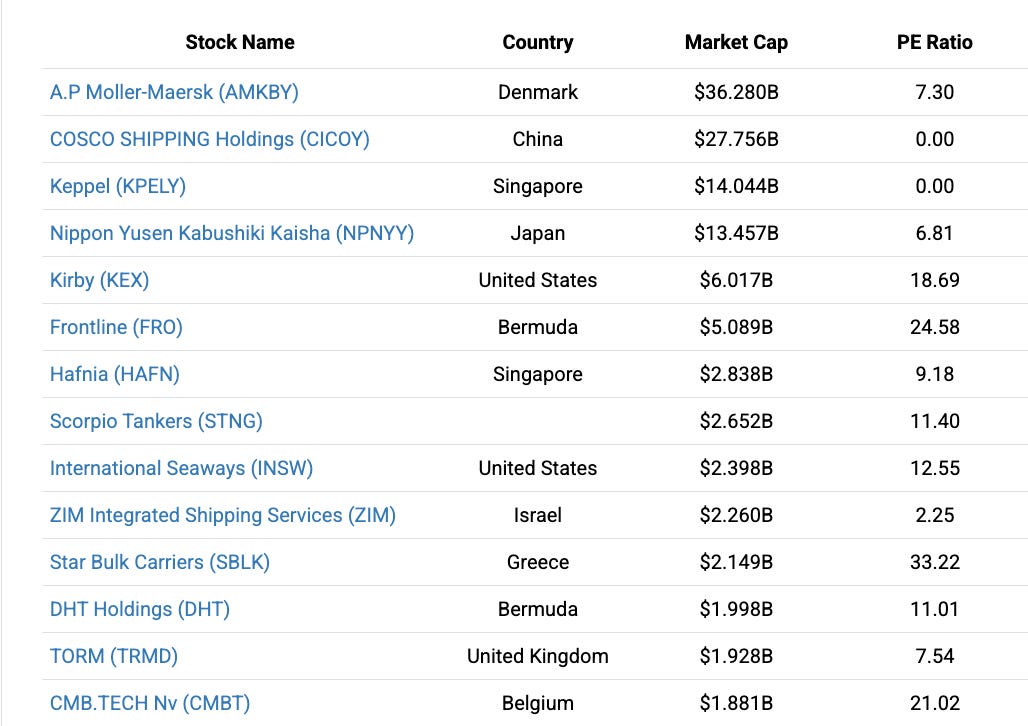Select the $2.838B market cap cell
Screen dimensions: 1028x726
[736, 374]
